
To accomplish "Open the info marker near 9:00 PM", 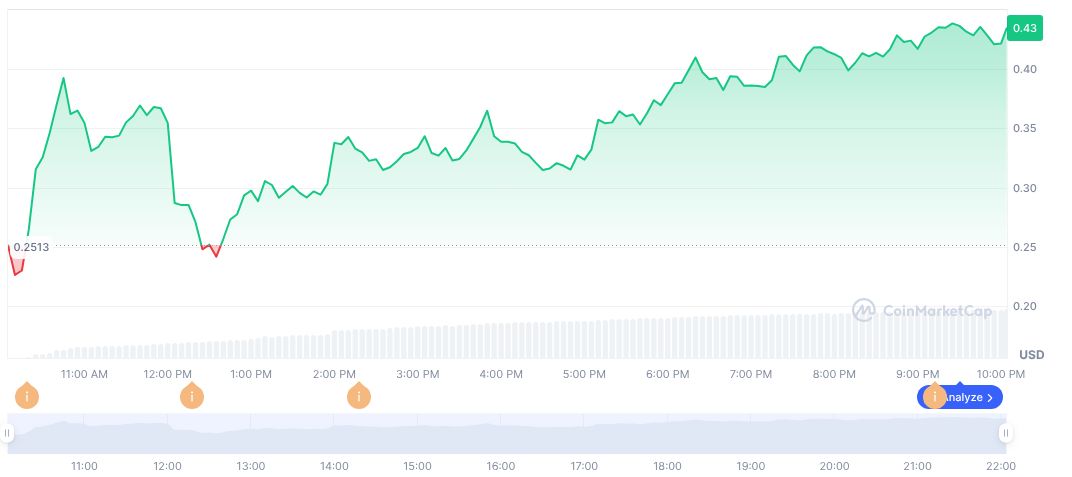I will click(x=934, y=397).
